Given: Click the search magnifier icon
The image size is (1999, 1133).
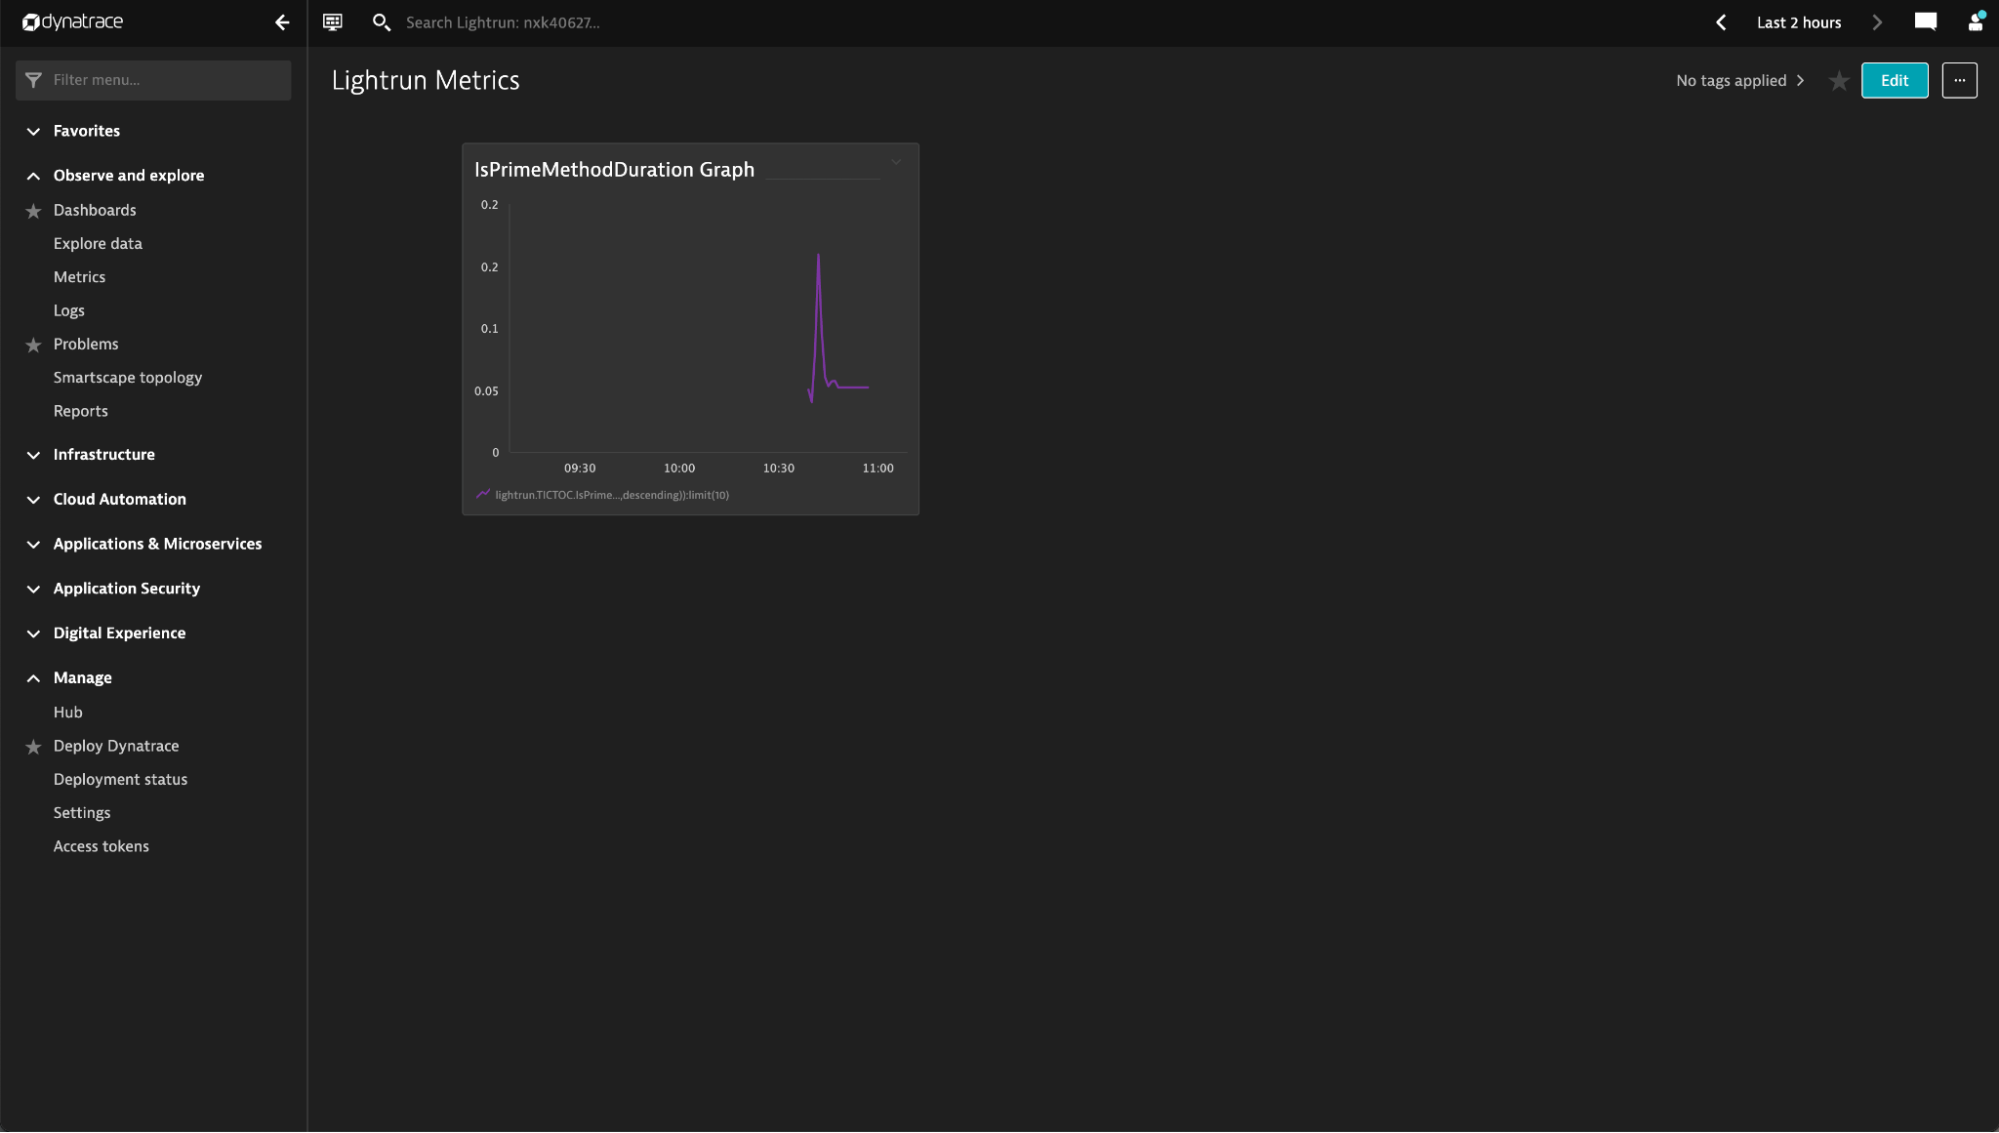Looking at the screenshot, I should (x=381, y=22).
